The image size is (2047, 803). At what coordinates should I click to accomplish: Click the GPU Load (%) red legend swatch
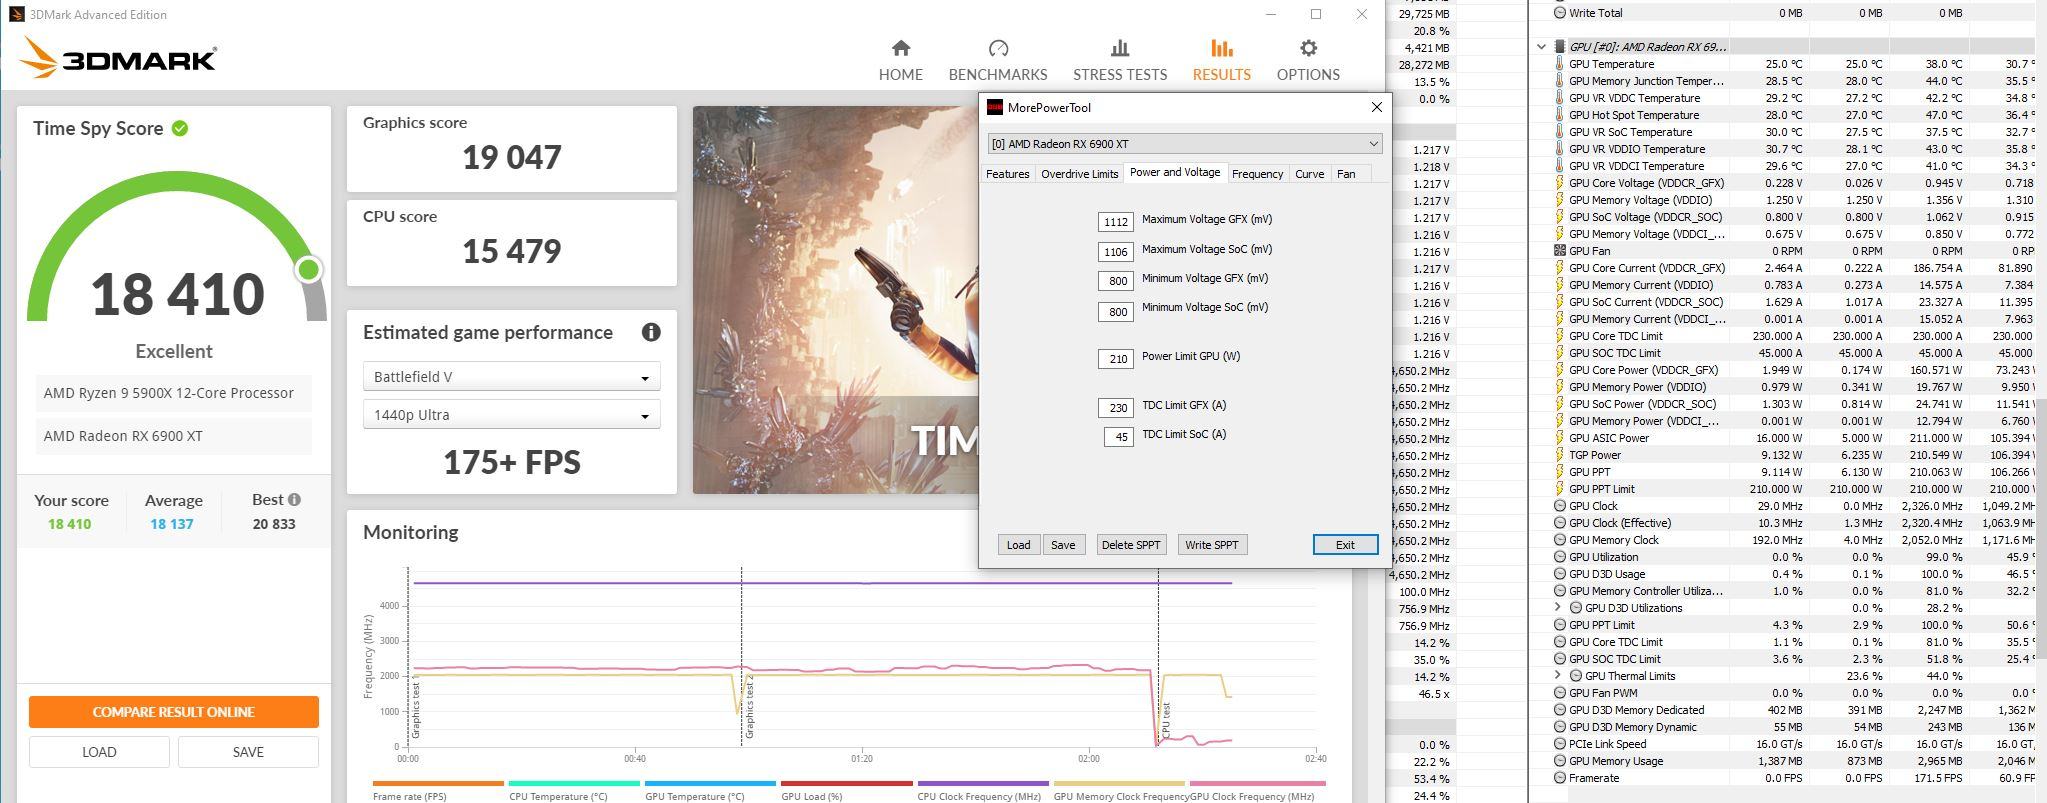[x=846, y=784]
